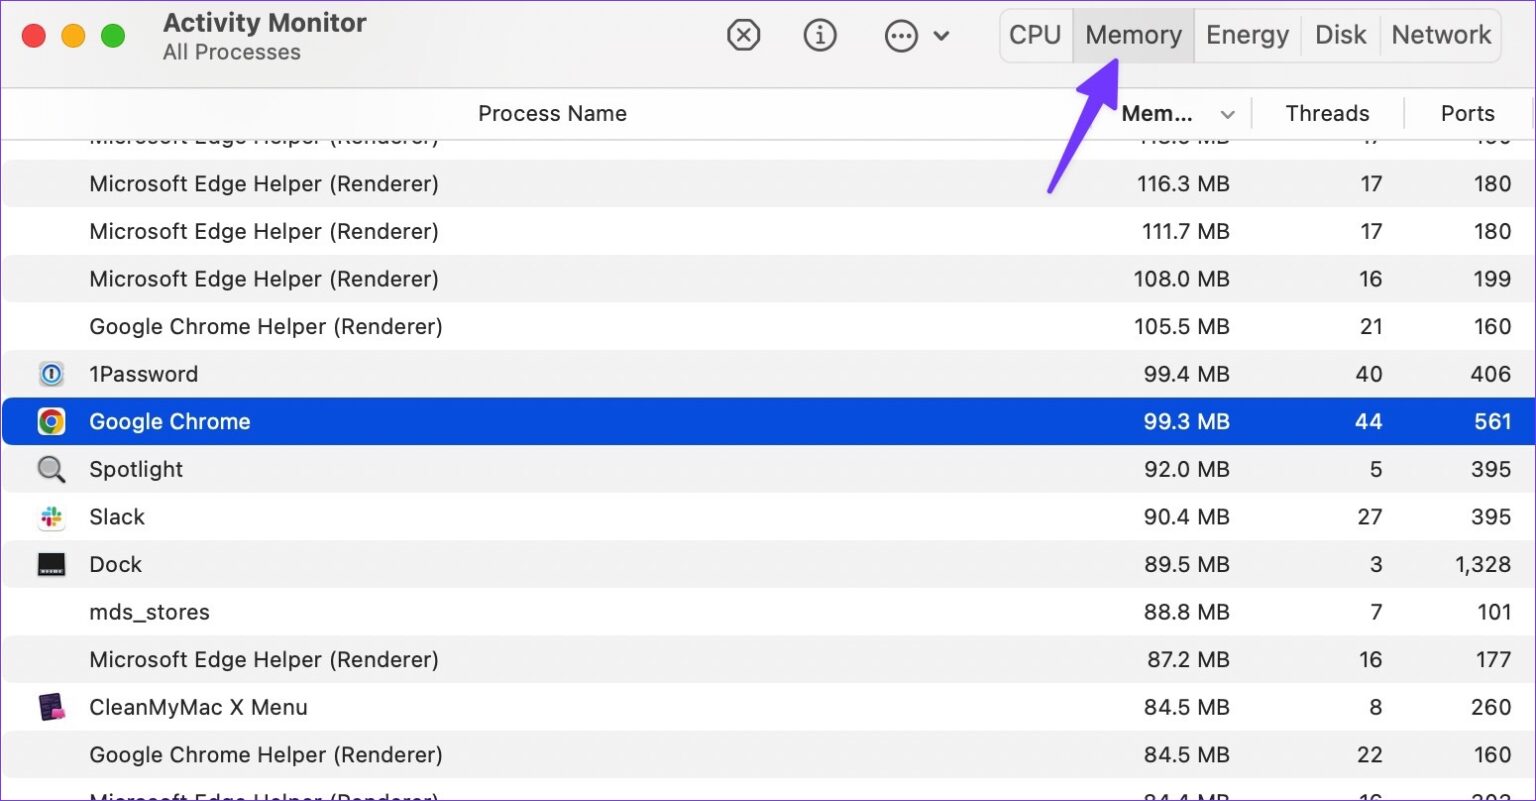This screenshot has height=801, width=1536.
Task: Click the 1Password app icon
Action: (51, 374)
